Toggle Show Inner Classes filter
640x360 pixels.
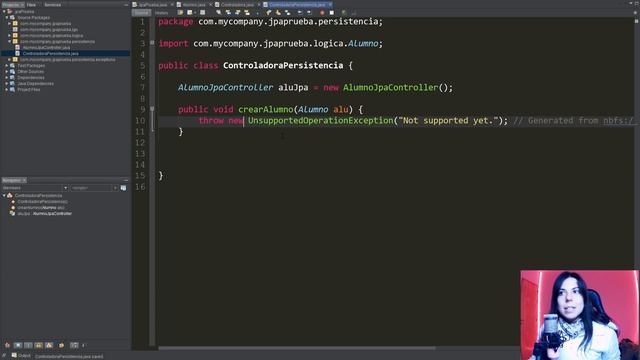click(x=49, y=345)
